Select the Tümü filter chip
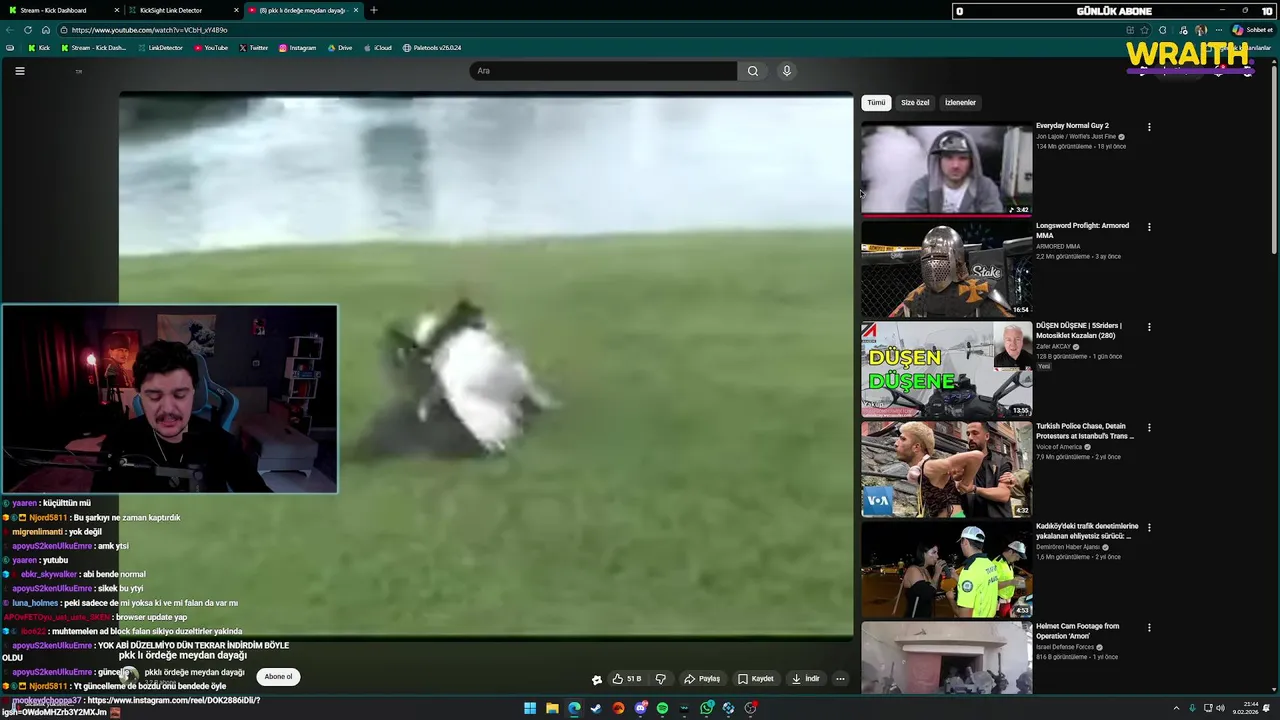The height and width of the screenshot is (720, 1280). coord(876,102)
